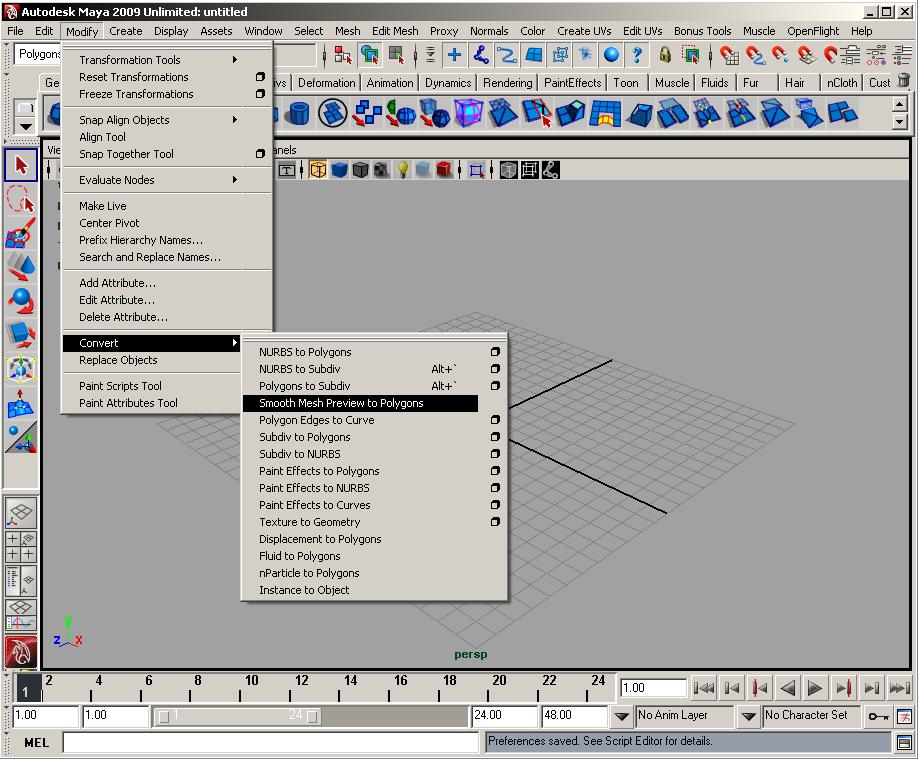The height and width of the screenshot is (759, 918).
Task: Toggle textured red cube display
Action: (444, 170)
